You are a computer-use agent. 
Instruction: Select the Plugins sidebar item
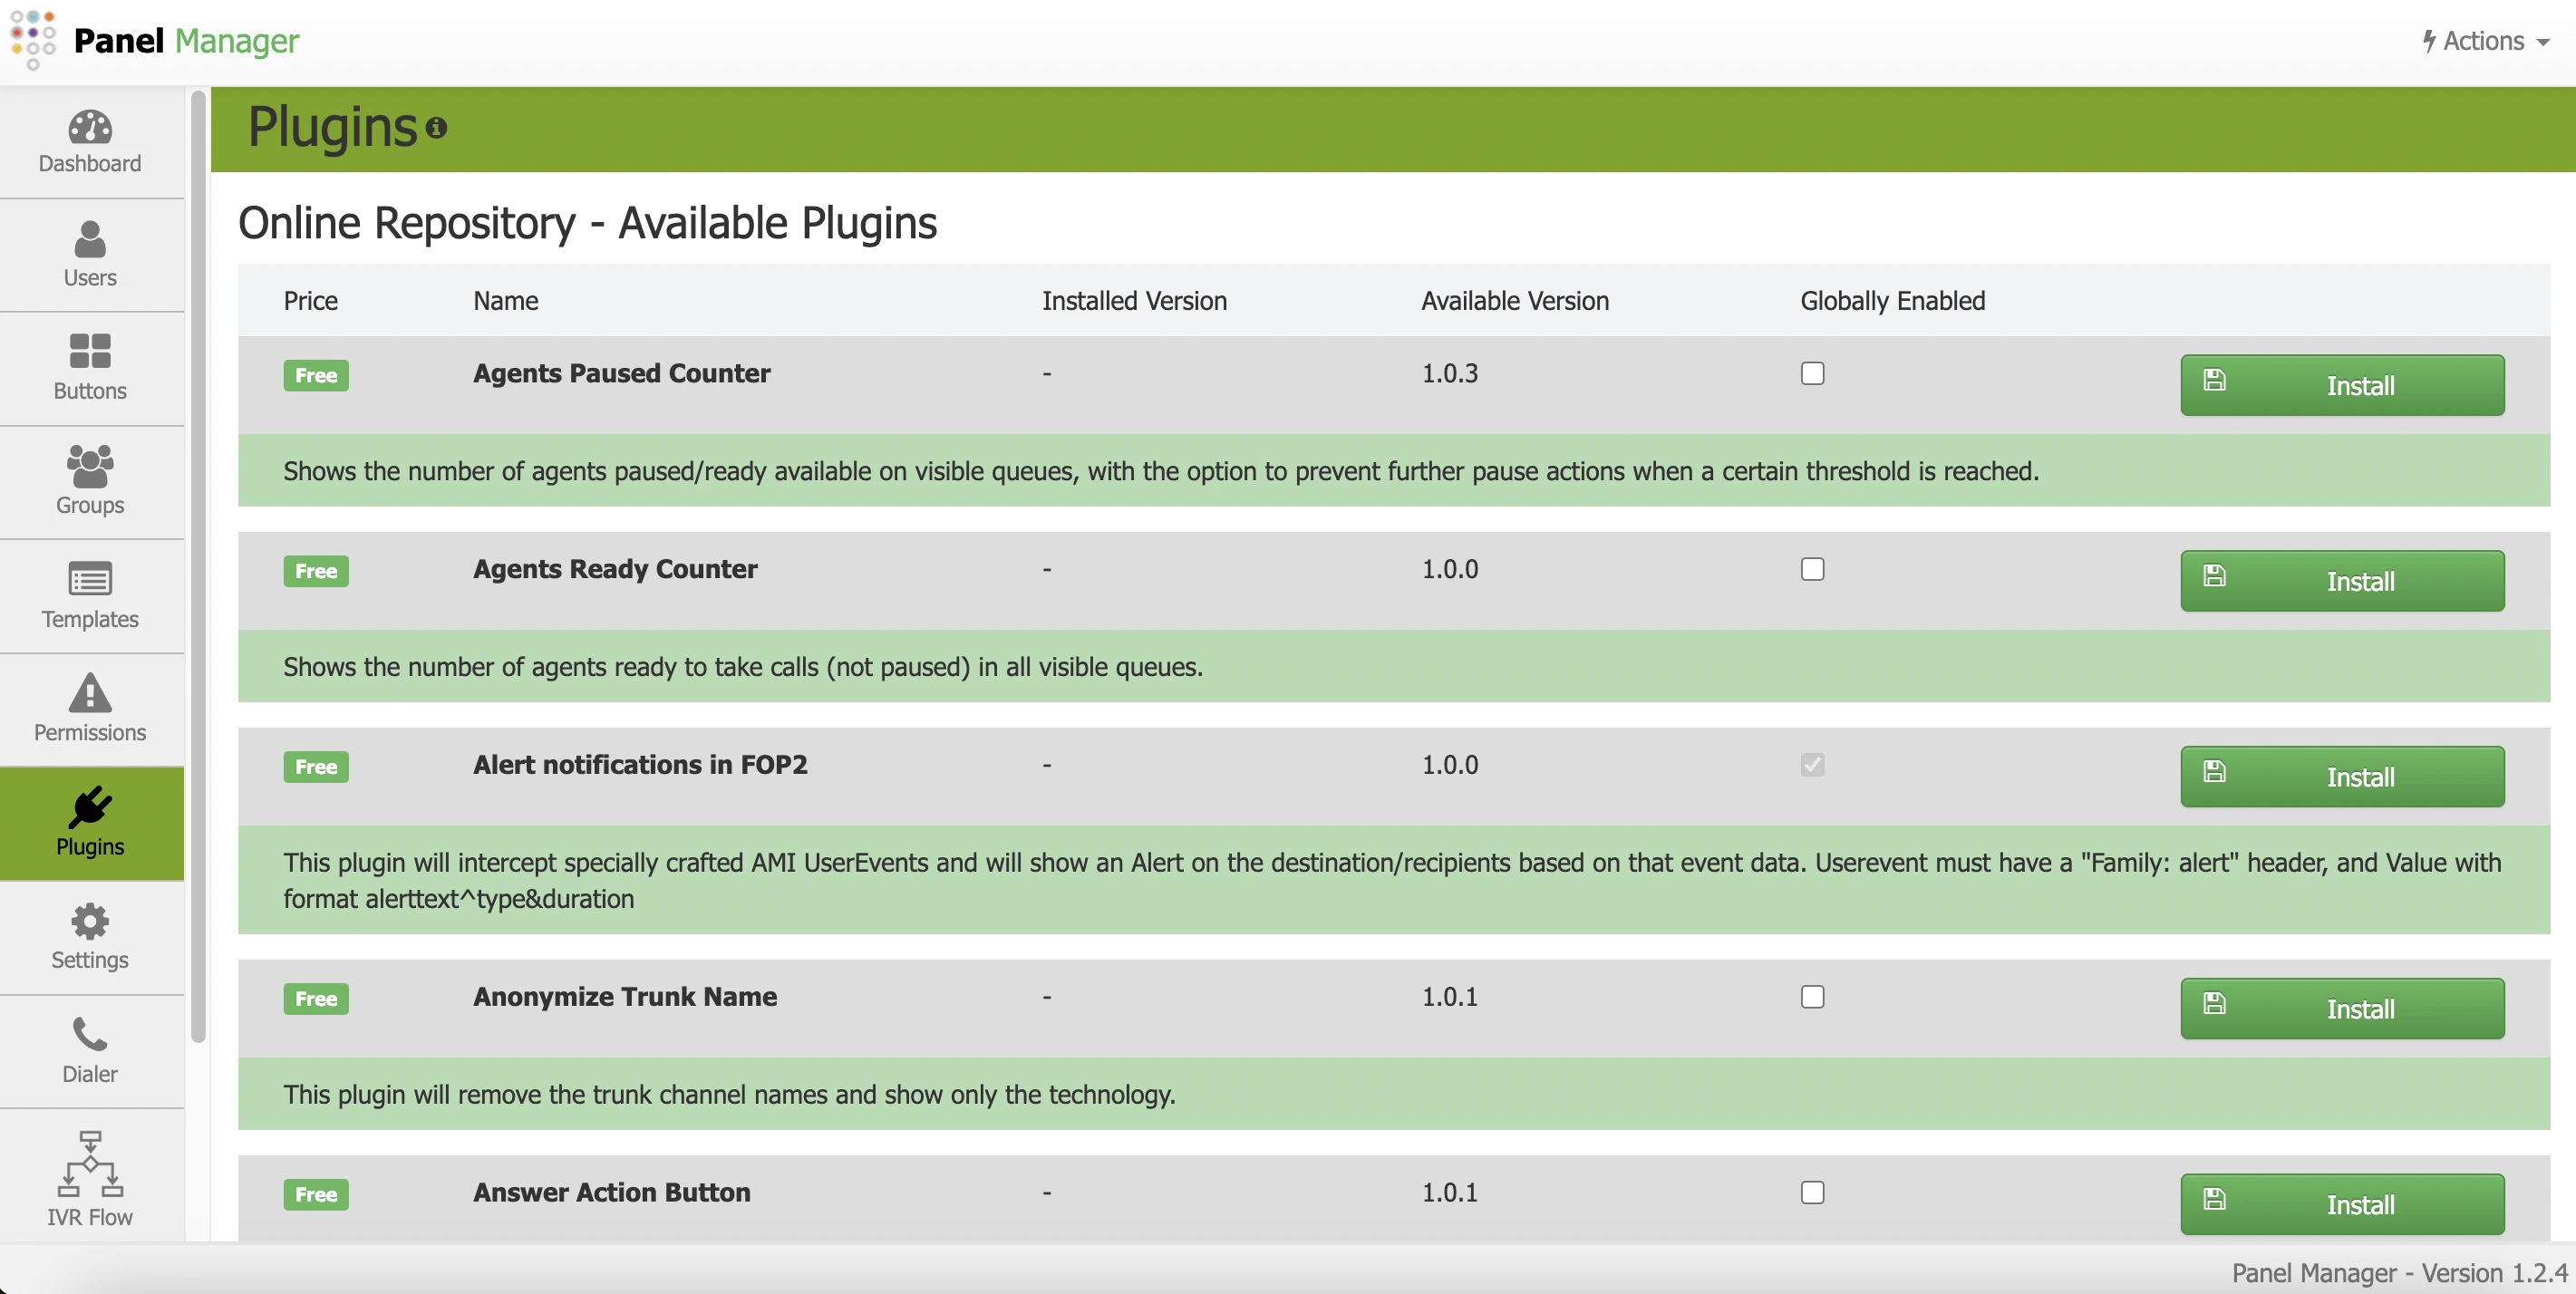point(89,823)
